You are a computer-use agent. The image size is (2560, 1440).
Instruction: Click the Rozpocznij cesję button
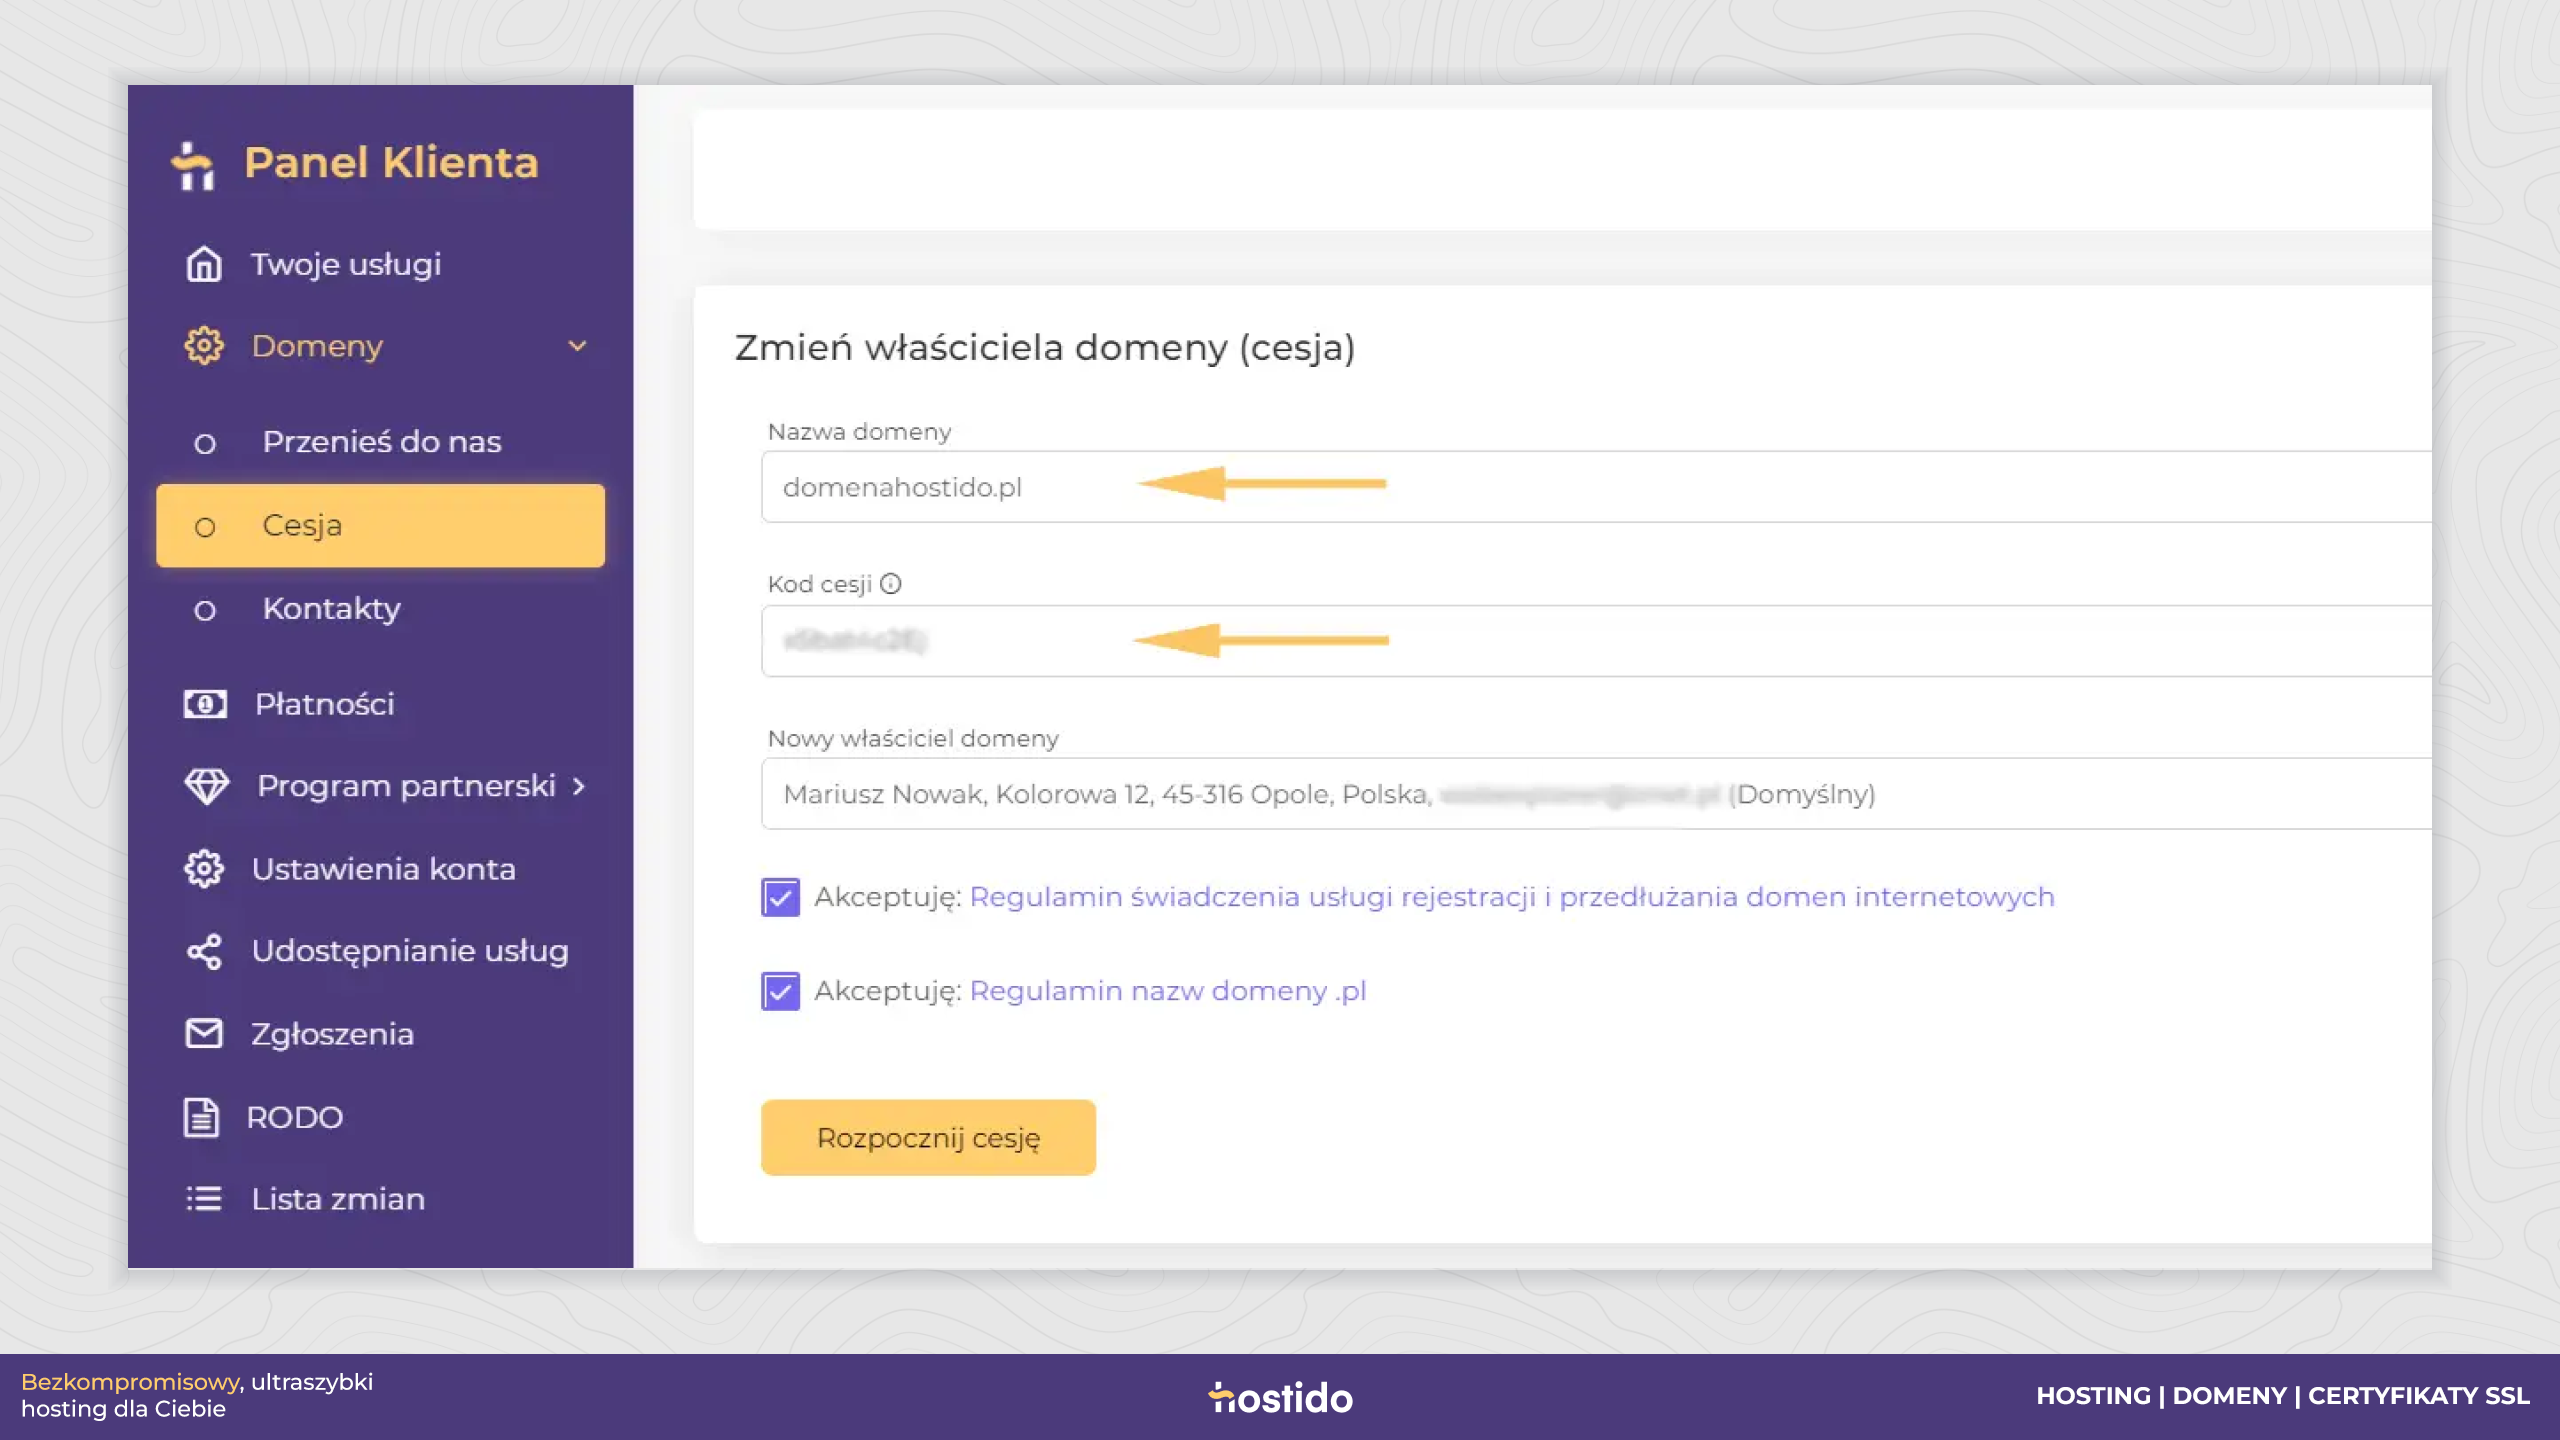[x=928, y=1138]
